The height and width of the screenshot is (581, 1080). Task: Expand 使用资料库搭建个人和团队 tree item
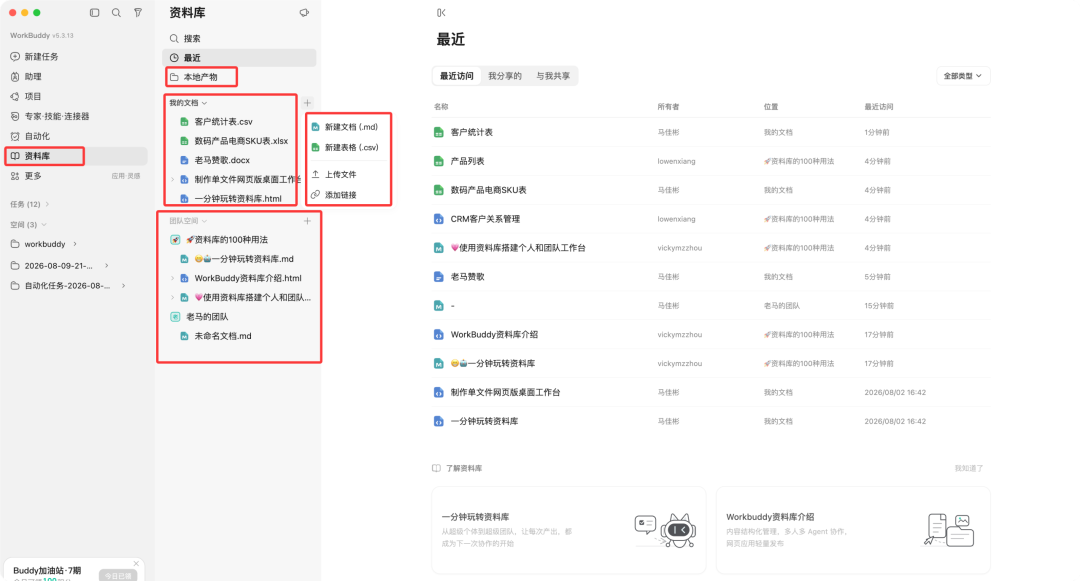click(172, 297)
